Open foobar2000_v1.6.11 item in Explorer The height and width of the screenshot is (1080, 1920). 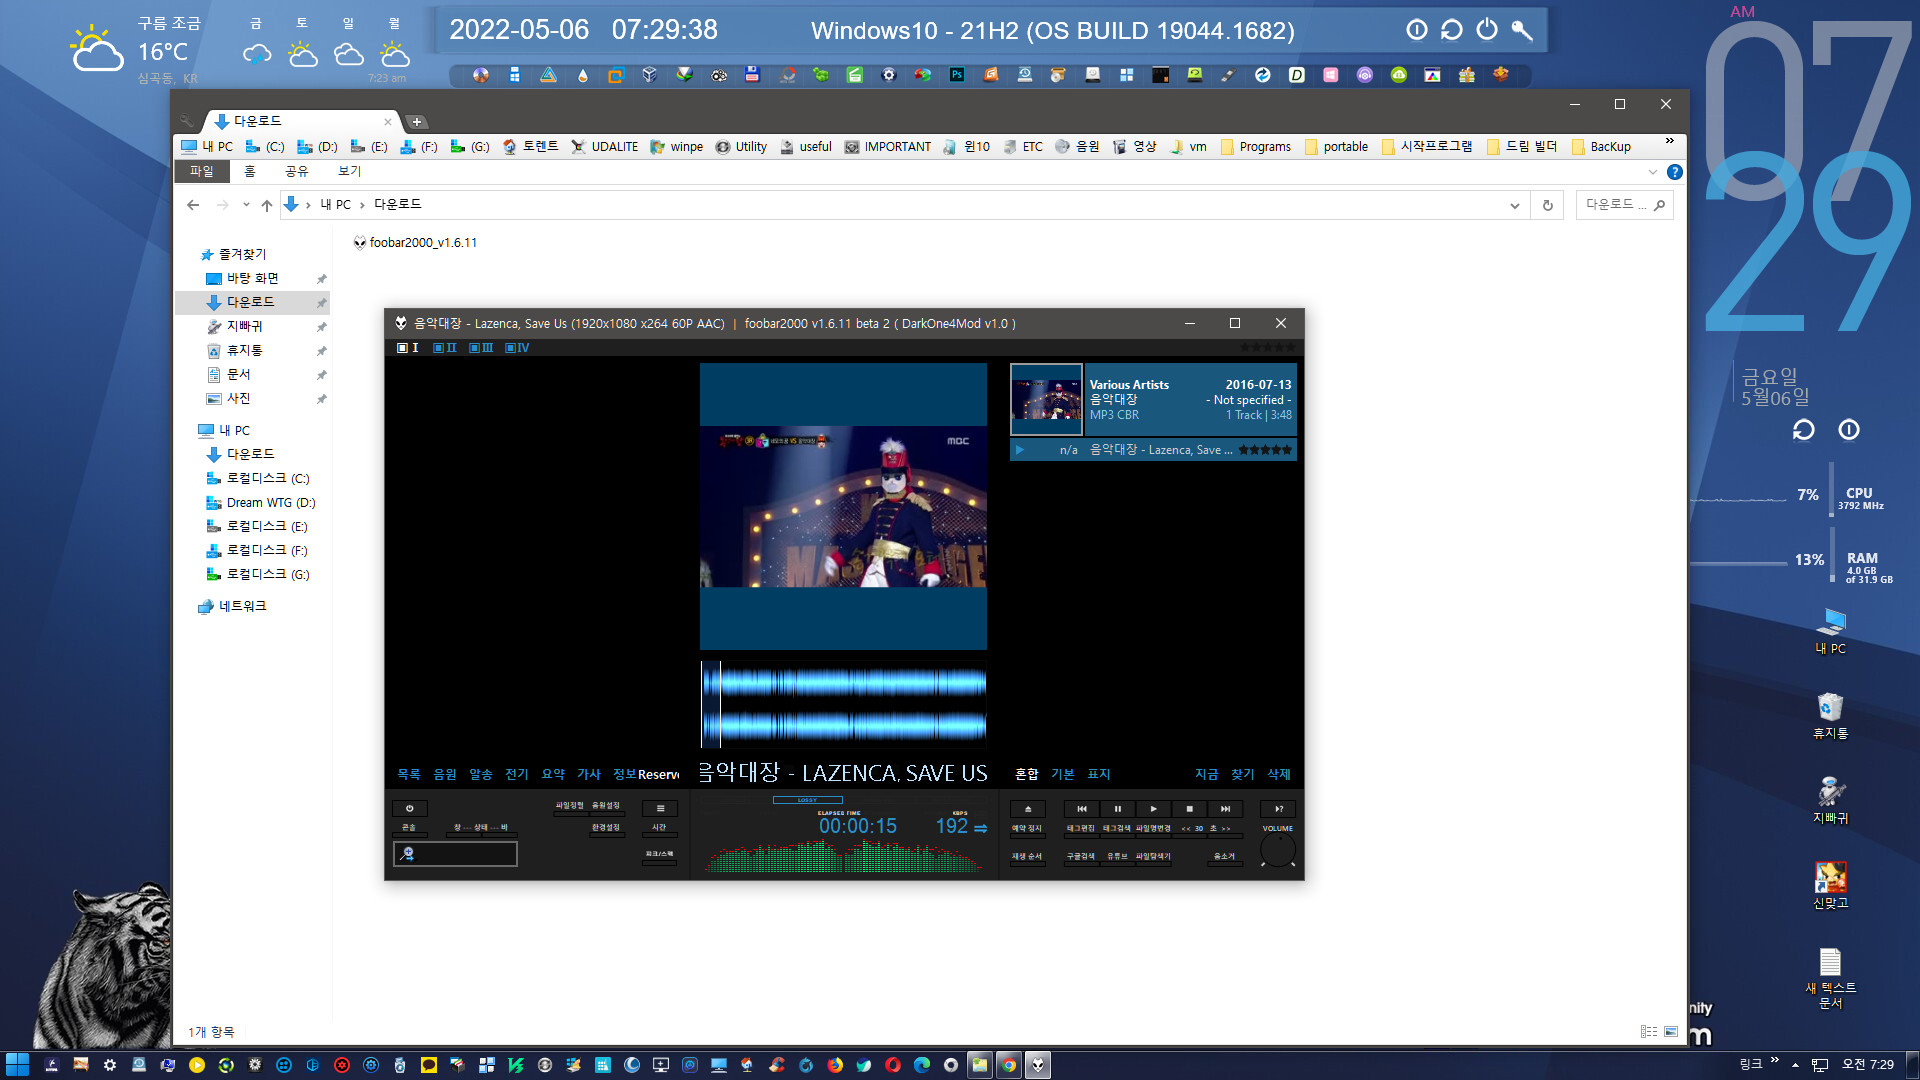point(415,243)
